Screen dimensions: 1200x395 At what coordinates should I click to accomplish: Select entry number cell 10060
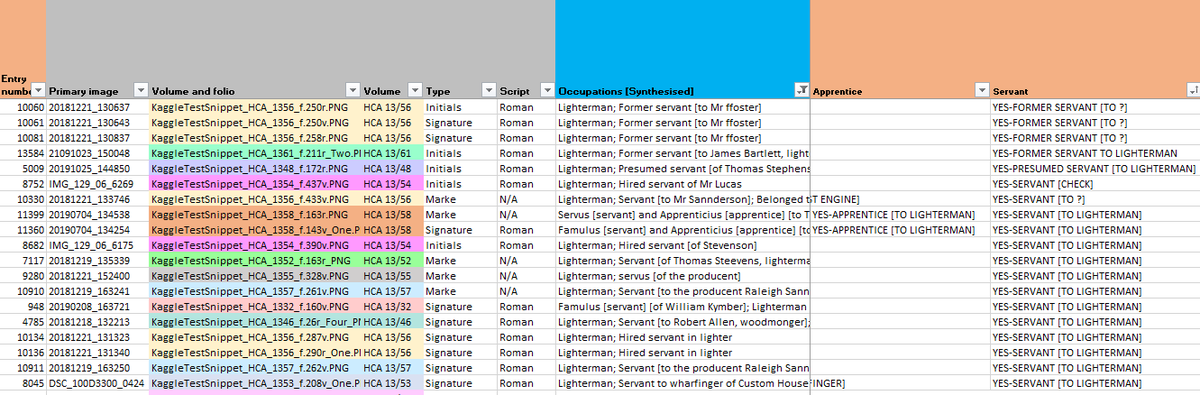(23, 107)
